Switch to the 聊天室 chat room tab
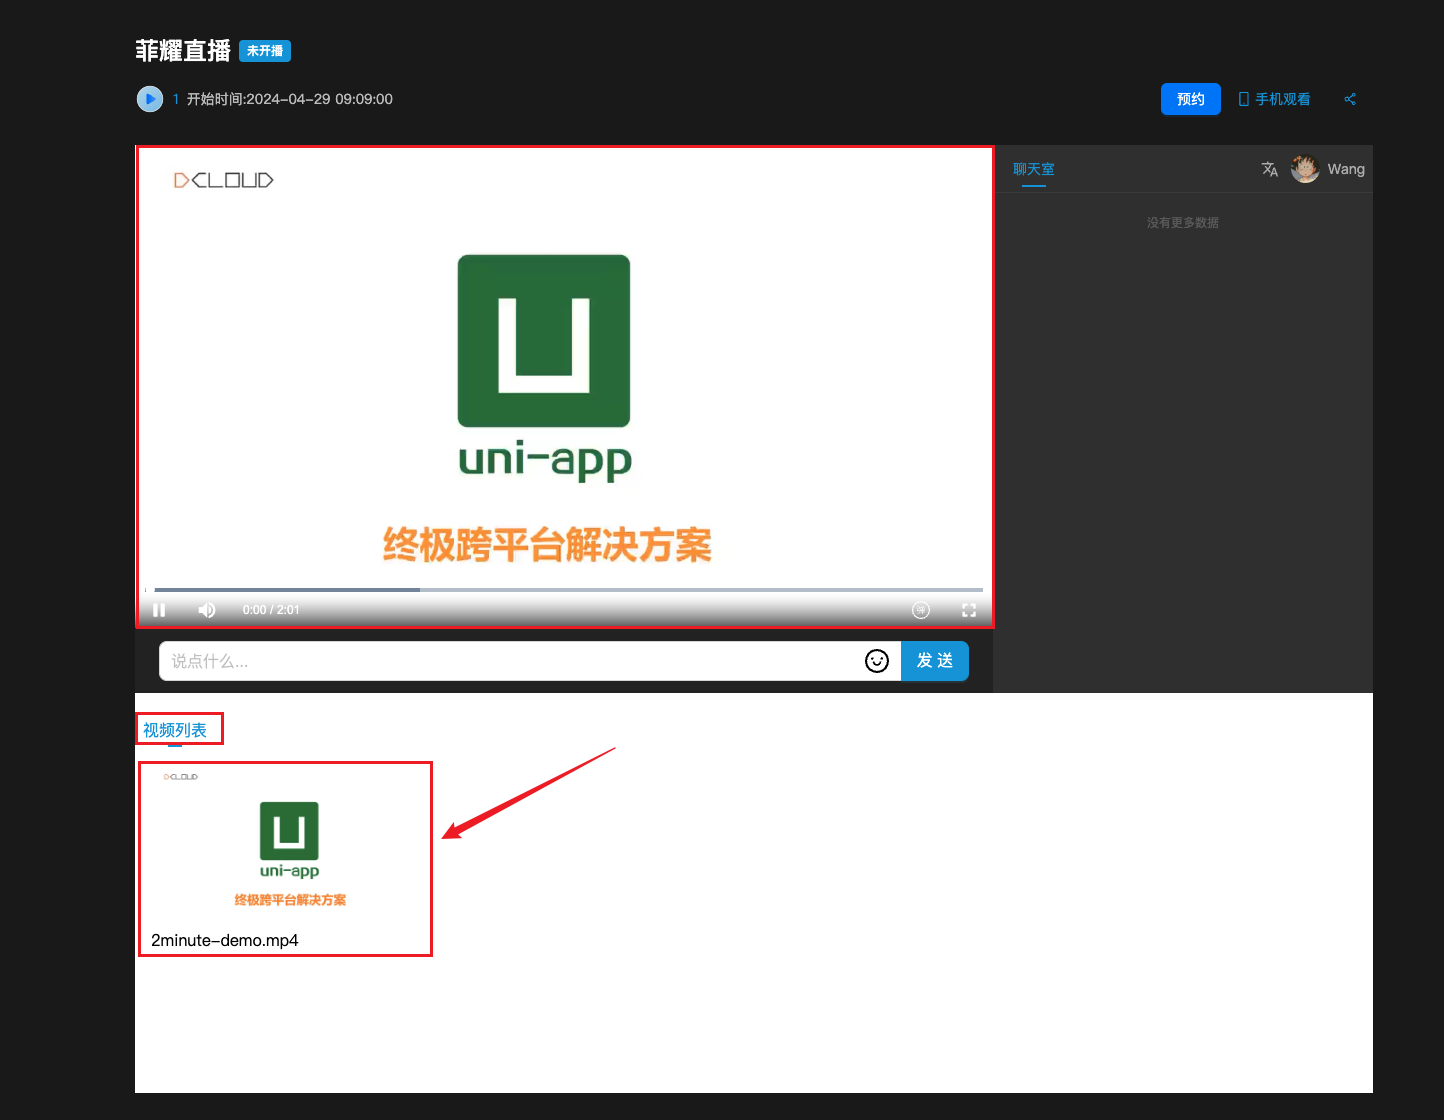The width and height of the screenshot is (1444, 1120). 1033,169
